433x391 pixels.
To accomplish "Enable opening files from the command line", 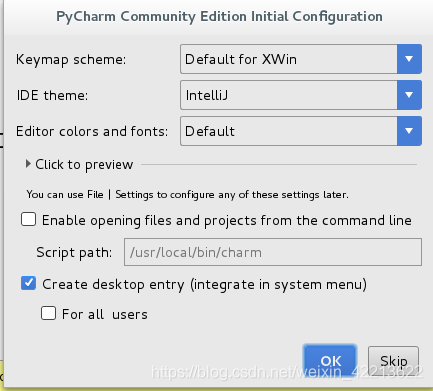I will [28, 220].
